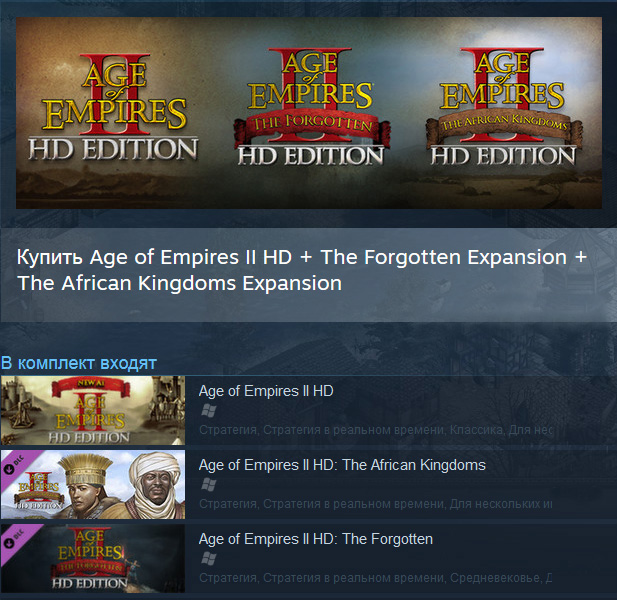The width and height of the screenshot is (617, 600).
Task: Click The Forgotten dark thumbnail image
Action: click(x=93, y=558)
